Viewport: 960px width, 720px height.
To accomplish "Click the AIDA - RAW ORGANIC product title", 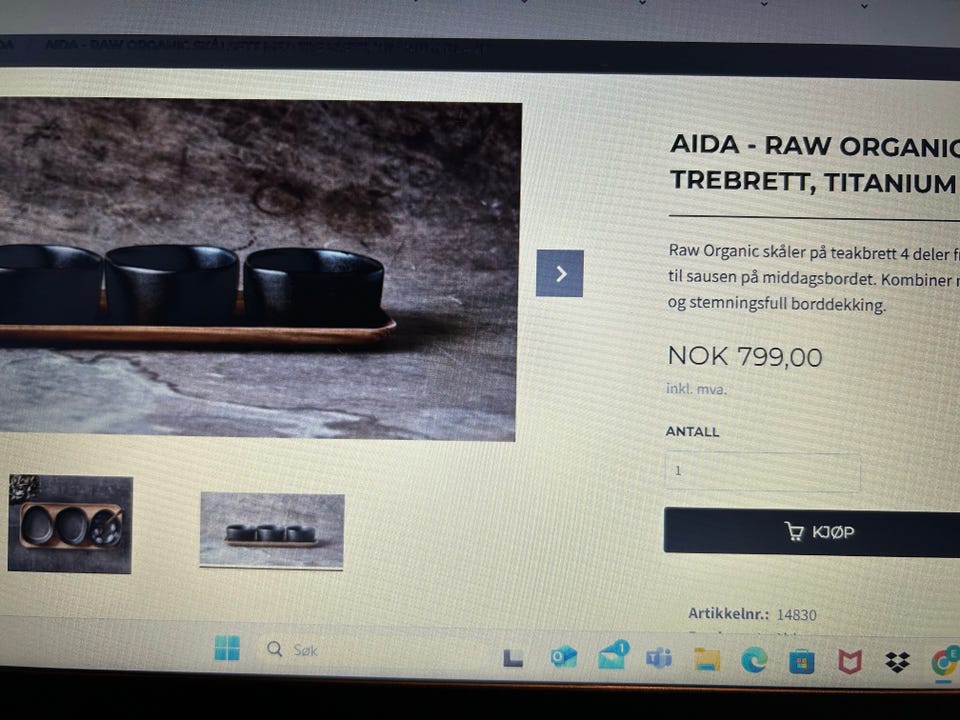I will click(x=814, y=163).
